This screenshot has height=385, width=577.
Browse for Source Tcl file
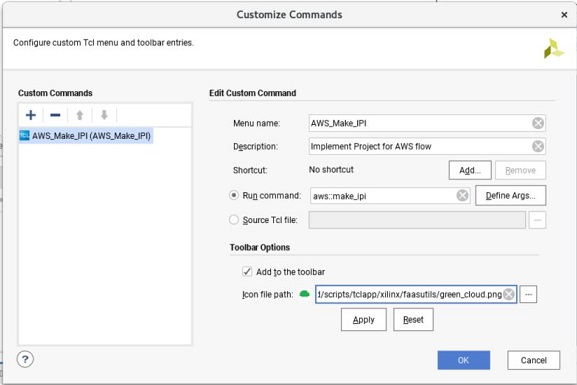pyautogui.click(x=537, y=220)
